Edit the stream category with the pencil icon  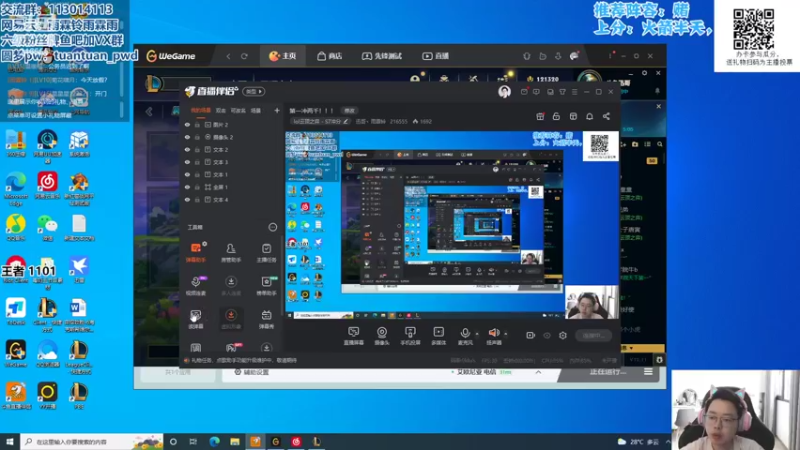click(x=345, y=121)
